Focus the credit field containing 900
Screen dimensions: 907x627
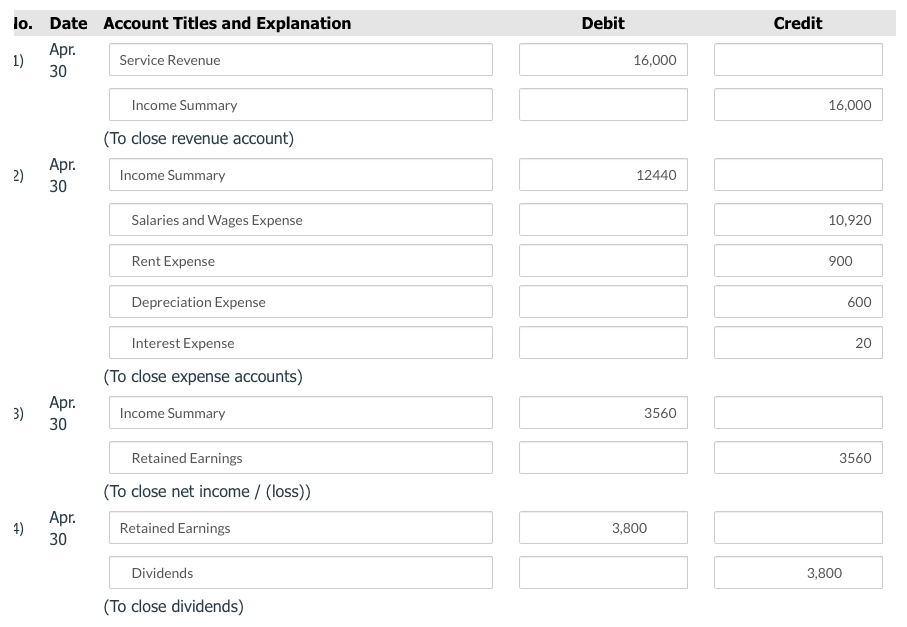798,261
